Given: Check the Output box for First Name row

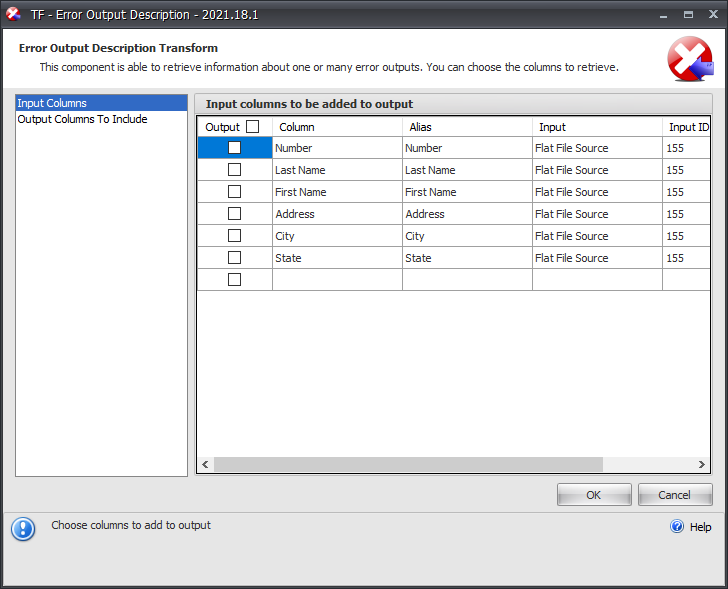Looking at the screenshot, I should coord(234,191).
